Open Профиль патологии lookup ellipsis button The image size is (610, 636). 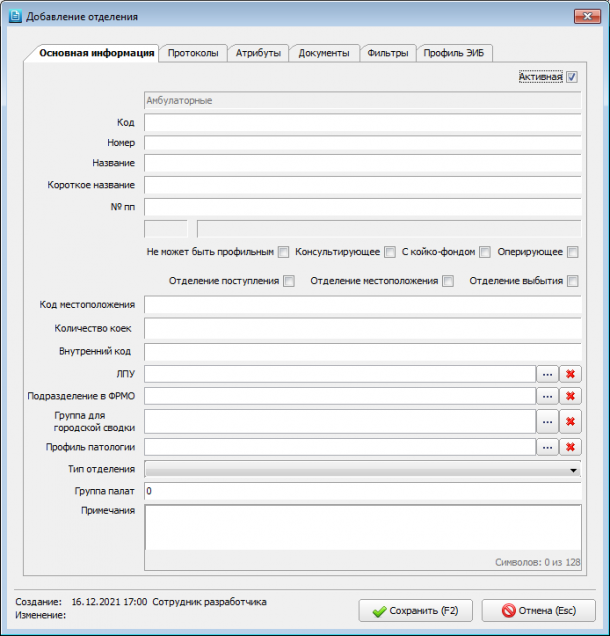547,447
